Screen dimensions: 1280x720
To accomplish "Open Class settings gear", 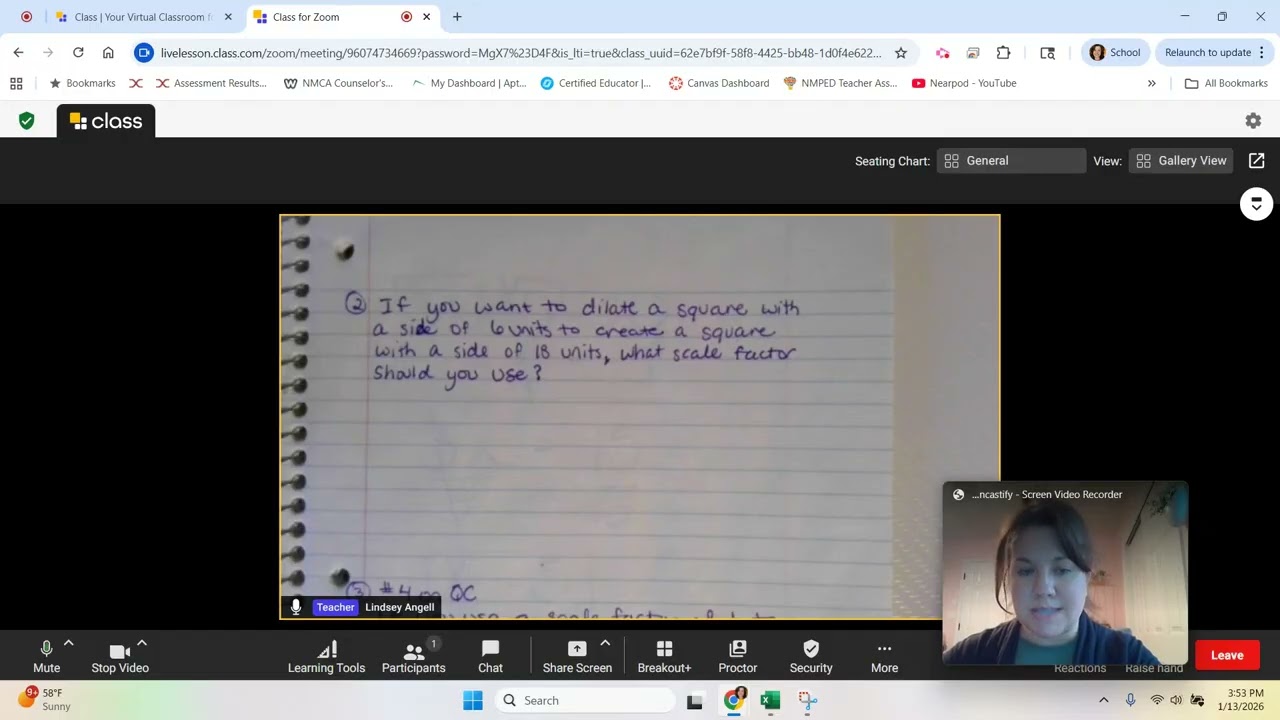I will click(x=1253, y=121).
